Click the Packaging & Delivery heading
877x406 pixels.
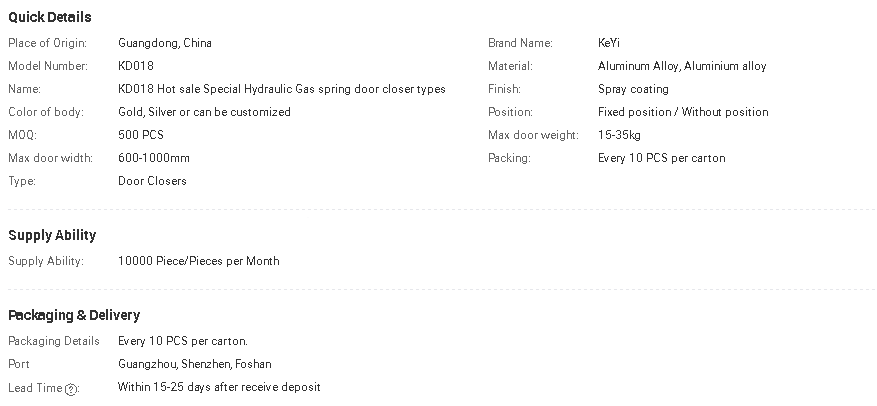point(74,315)
